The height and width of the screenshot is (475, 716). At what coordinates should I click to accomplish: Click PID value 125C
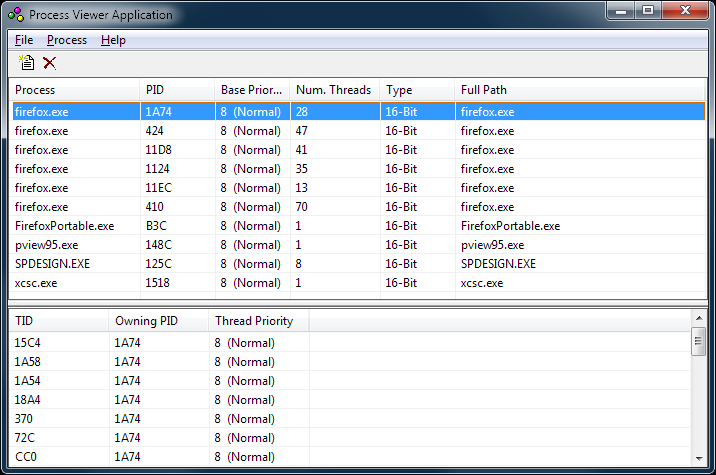[158, 264]
